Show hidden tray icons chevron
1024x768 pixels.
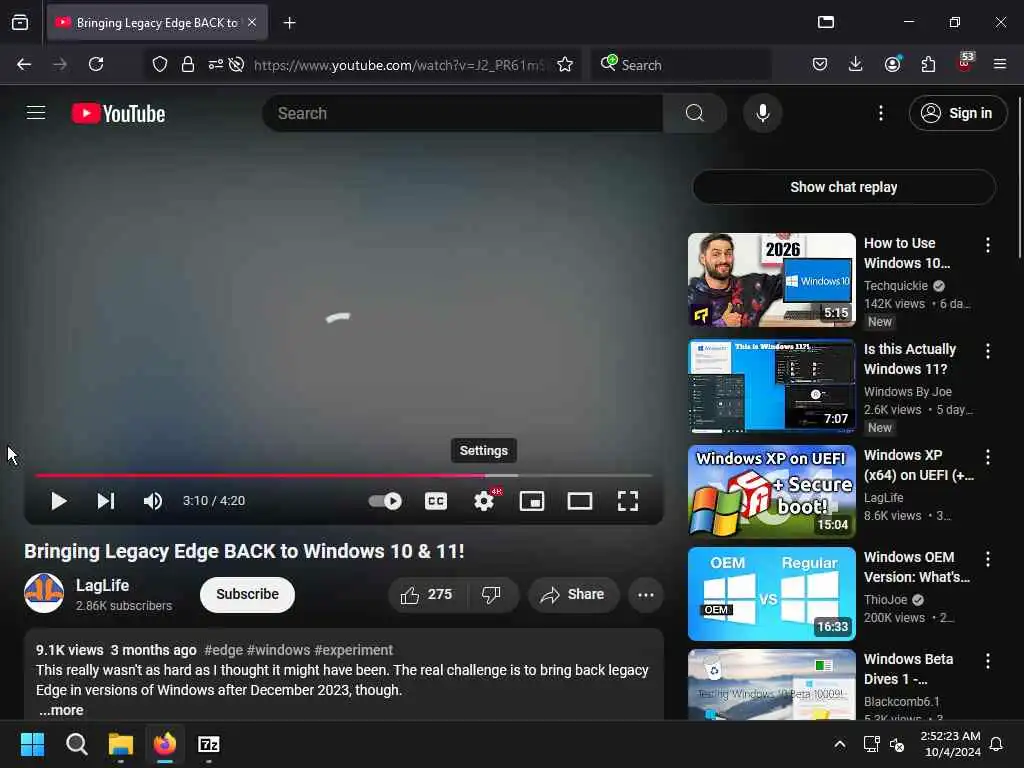(x=840, y=744)
